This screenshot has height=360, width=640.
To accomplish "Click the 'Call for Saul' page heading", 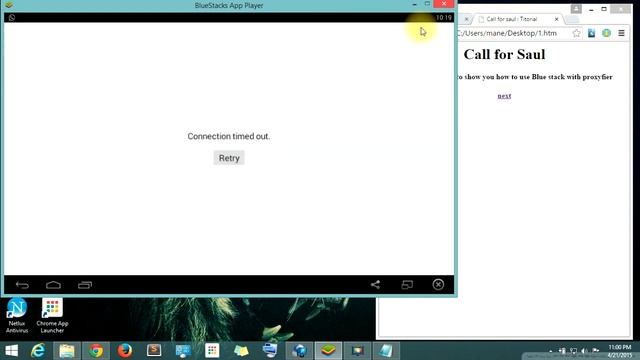I will (504, 54).
